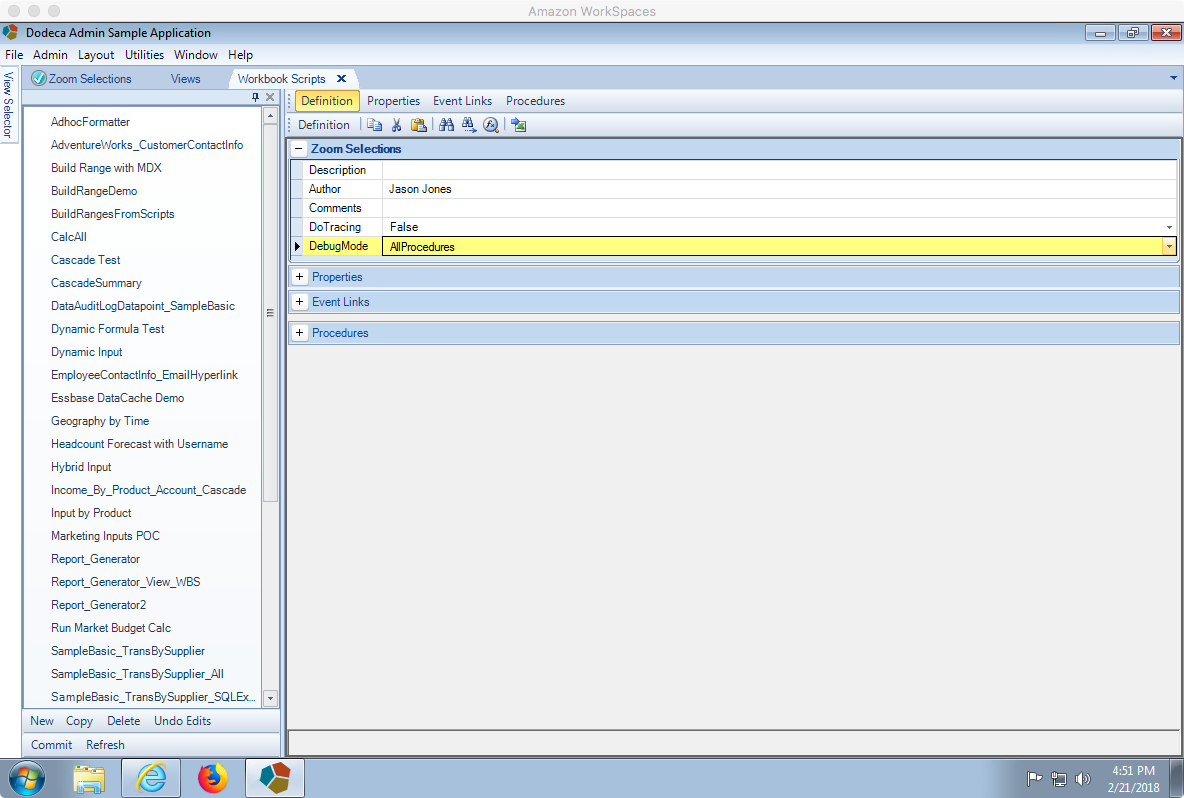Select Cascade Test script
Screen dimensions: 1184x798
click(85, 260)
